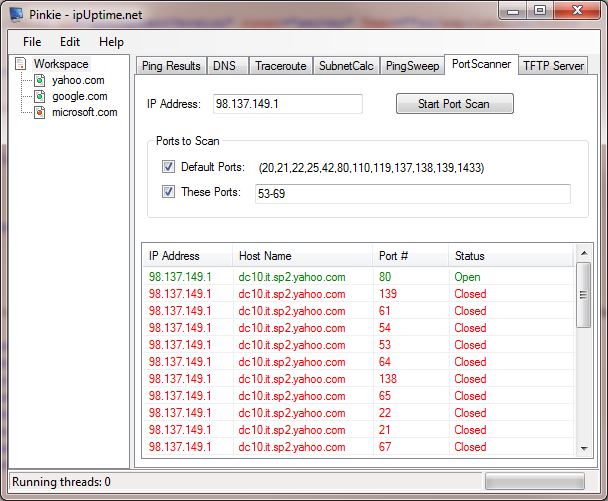This screenshot has width=608, height=501.
Task: Switch to the Ping Results tab
Action: (171, 66)
